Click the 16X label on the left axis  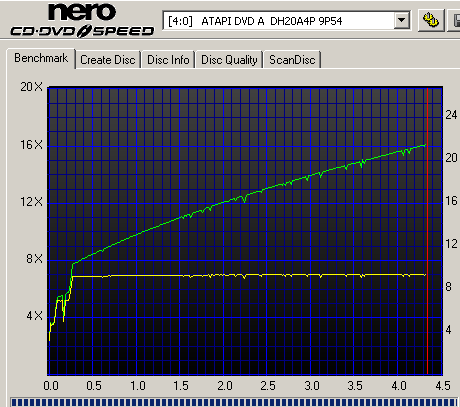(32, 145)
